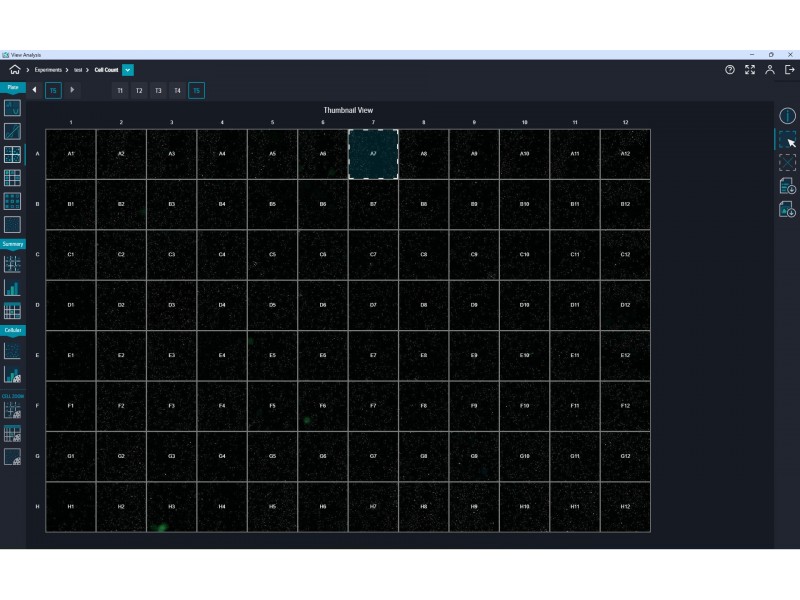800x600 pixels.
Task: Open the info panel circled-i icon
Action: tap(787, 116)
